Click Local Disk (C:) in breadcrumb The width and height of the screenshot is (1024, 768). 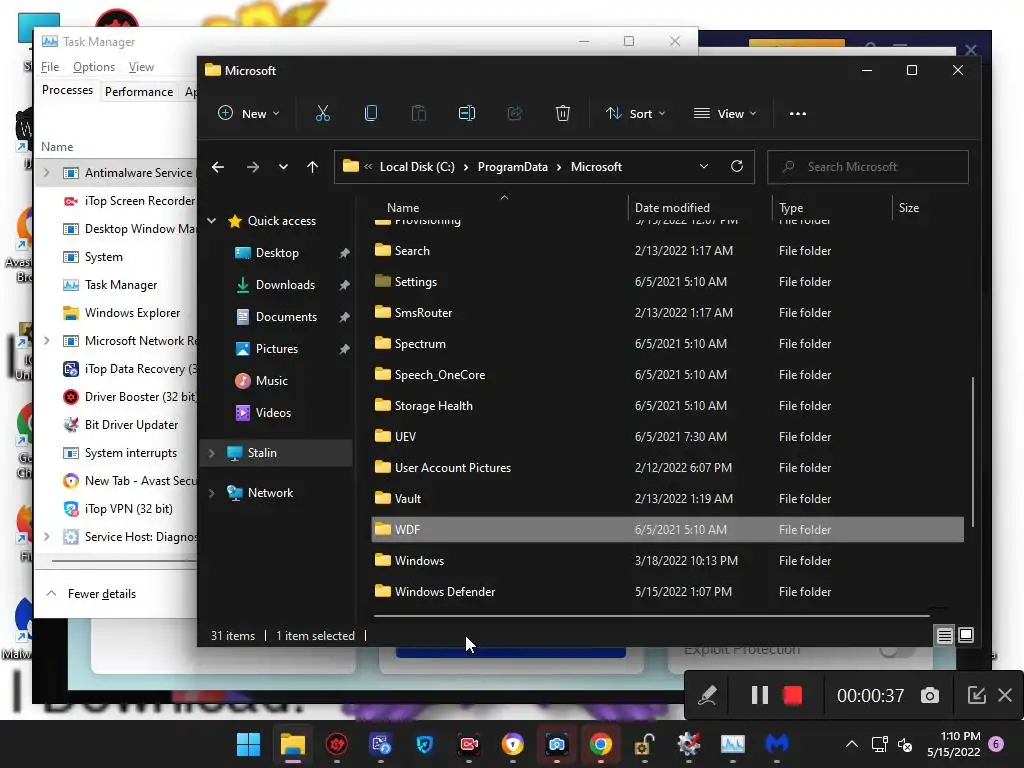click(417, 167)
